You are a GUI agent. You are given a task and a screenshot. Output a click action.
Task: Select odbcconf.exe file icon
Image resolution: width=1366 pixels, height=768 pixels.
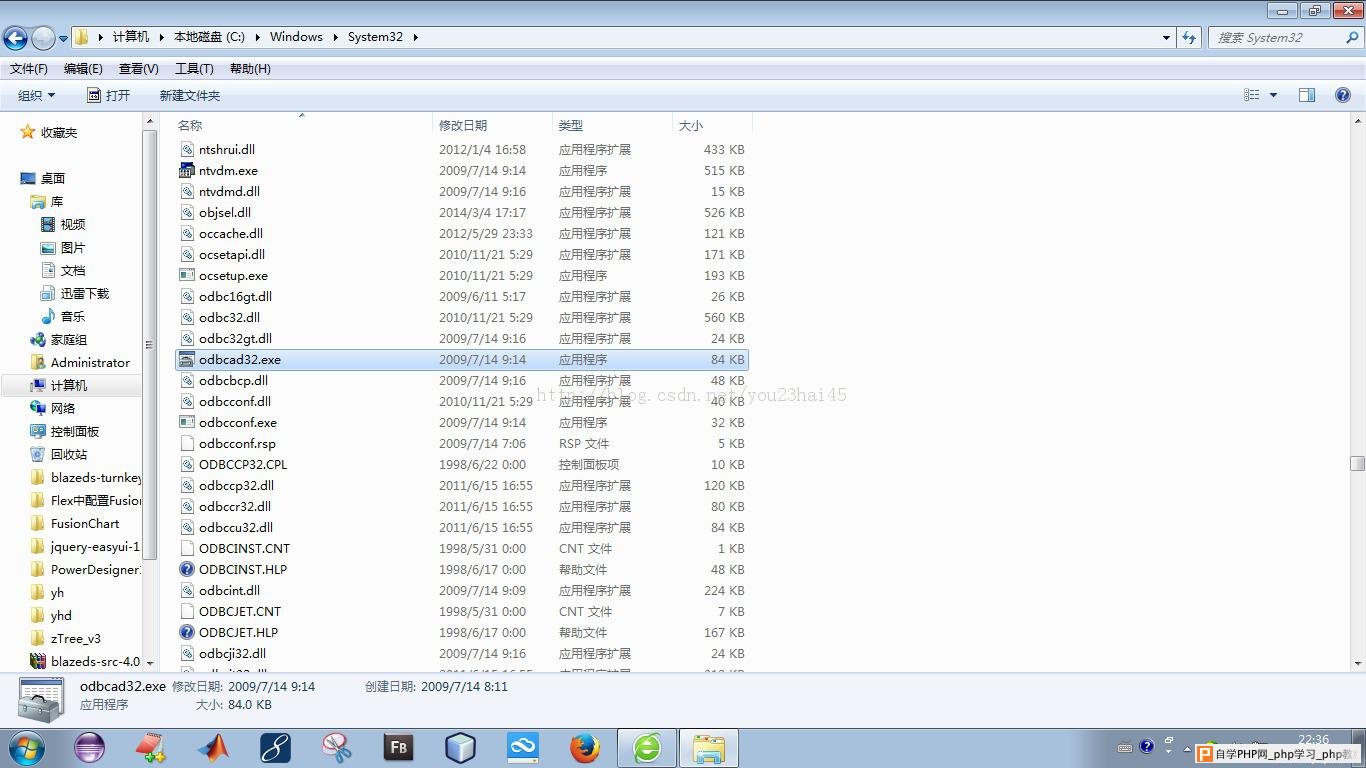pyautogui.click(x=186, y=422)
